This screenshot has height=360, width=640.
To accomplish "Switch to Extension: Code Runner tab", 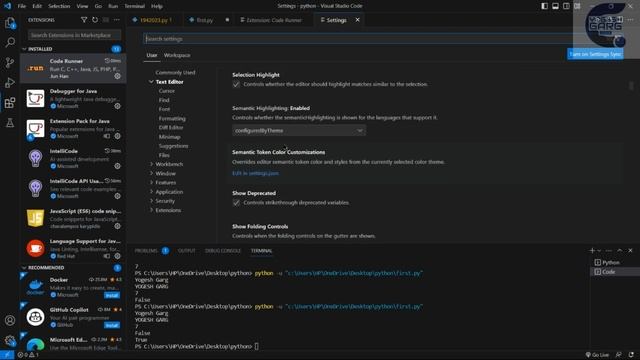I will click(x=274, y=20).
